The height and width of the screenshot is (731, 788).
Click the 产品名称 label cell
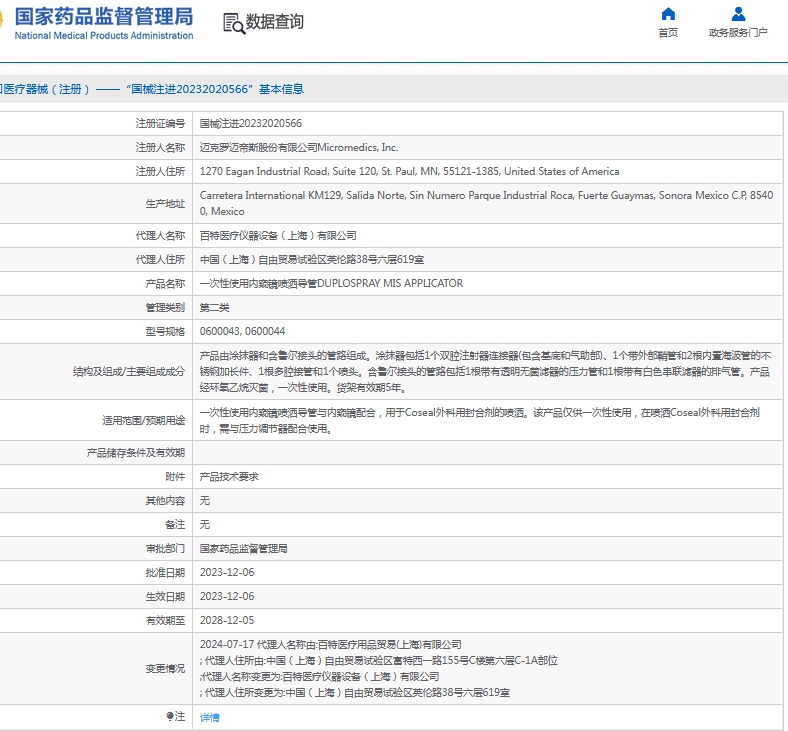point(165,284)
